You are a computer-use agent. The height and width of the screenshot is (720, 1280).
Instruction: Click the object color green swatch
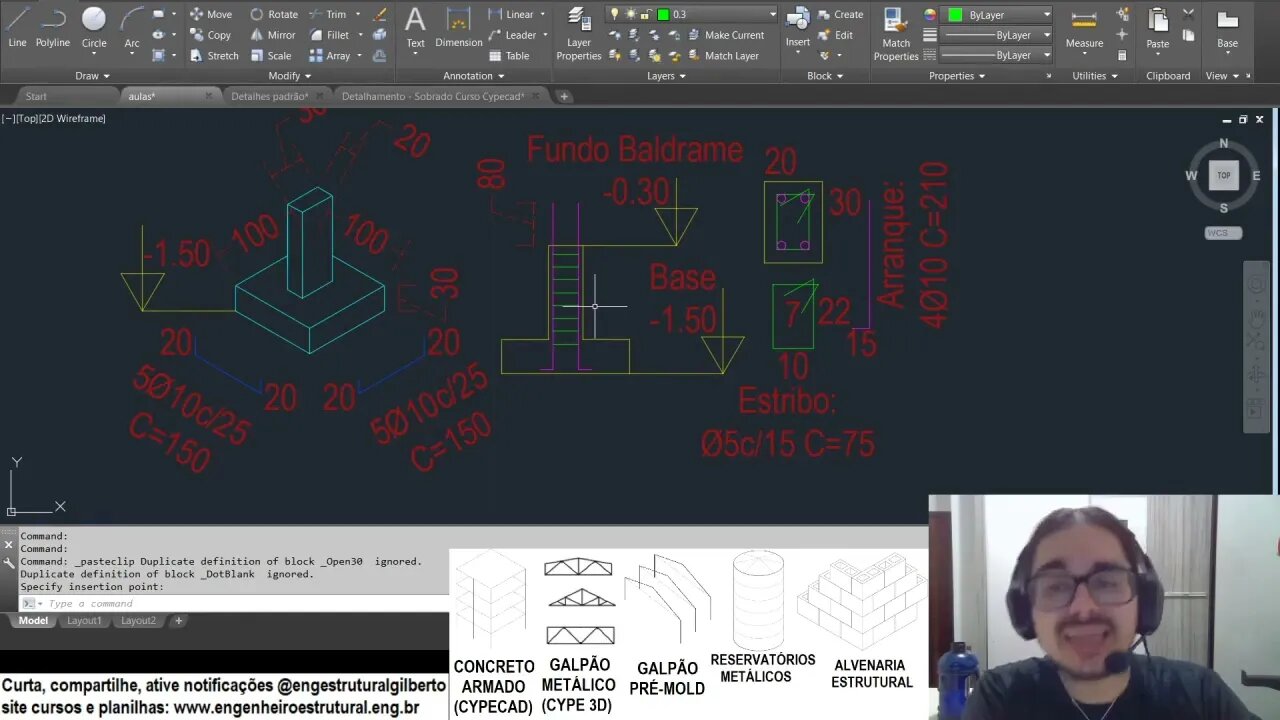click(955, 14)
